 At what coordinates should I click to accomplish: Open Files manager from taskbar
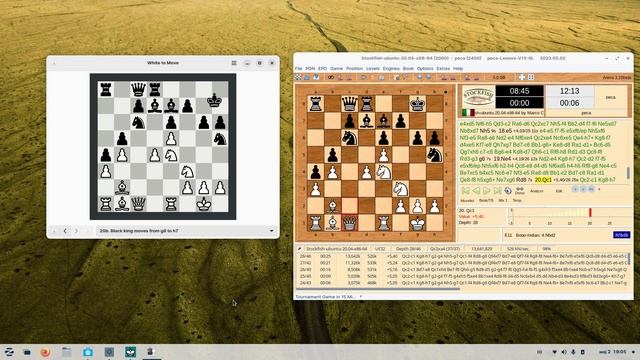pyautogui.click(x=67, y=352)
